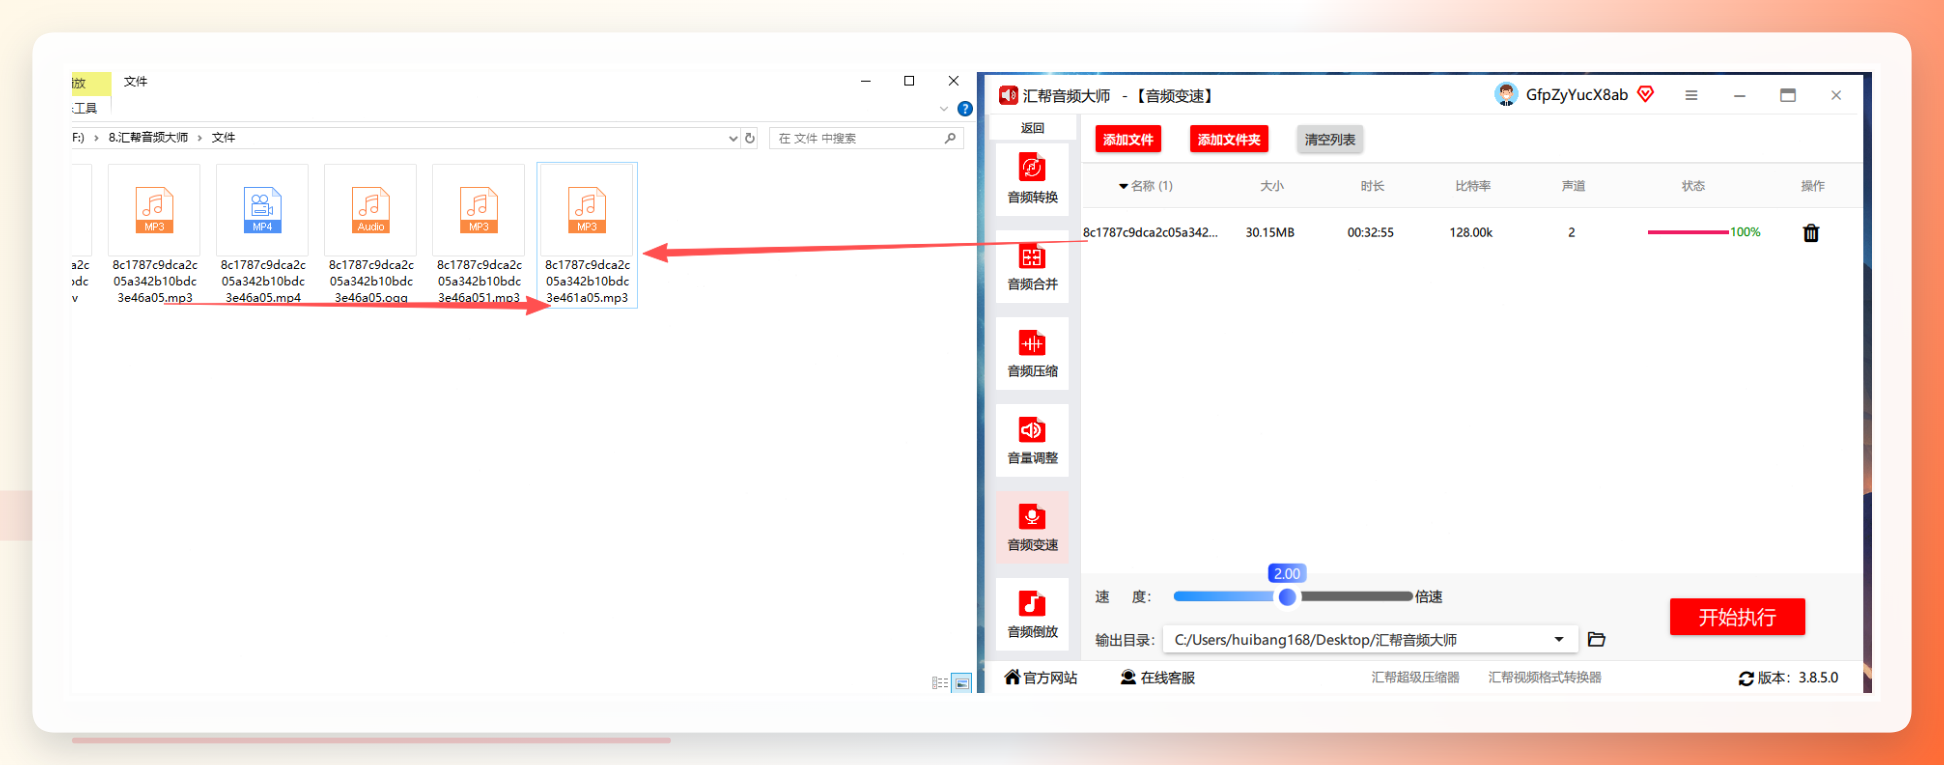
Task: Click the 版本: 3.8.5.0 text
Action: tap(1798, 678)
